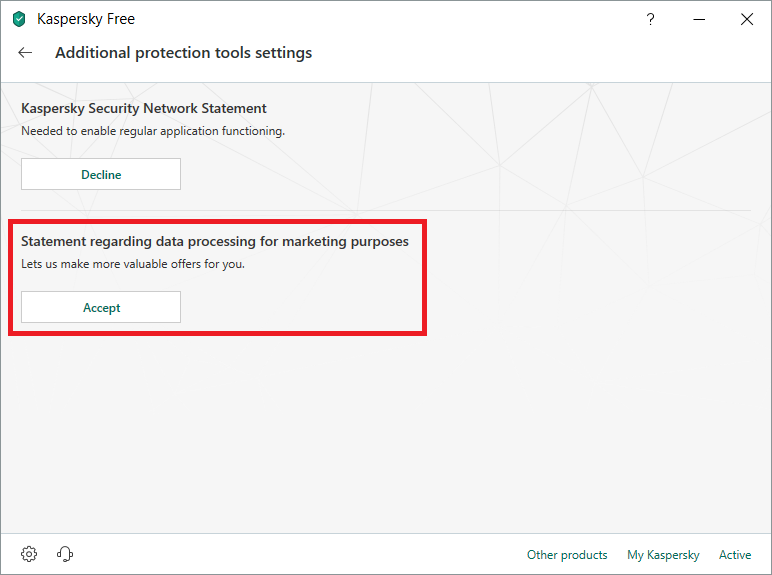The image size is (772, 575).
Task: Open support via the headset icon
Action: [x=66, y=554]
